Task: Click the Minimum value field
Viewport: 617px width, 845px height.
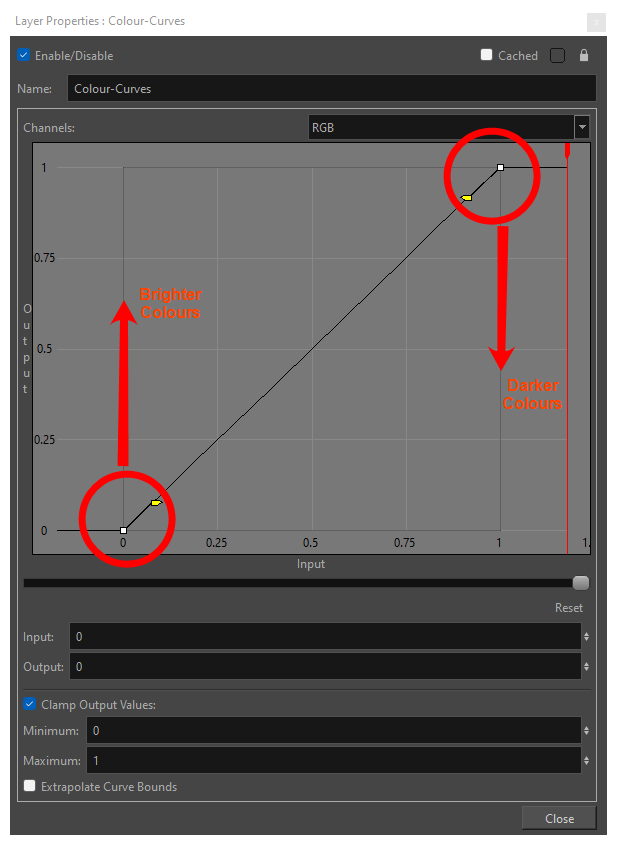Action: (x=334, y=731)
